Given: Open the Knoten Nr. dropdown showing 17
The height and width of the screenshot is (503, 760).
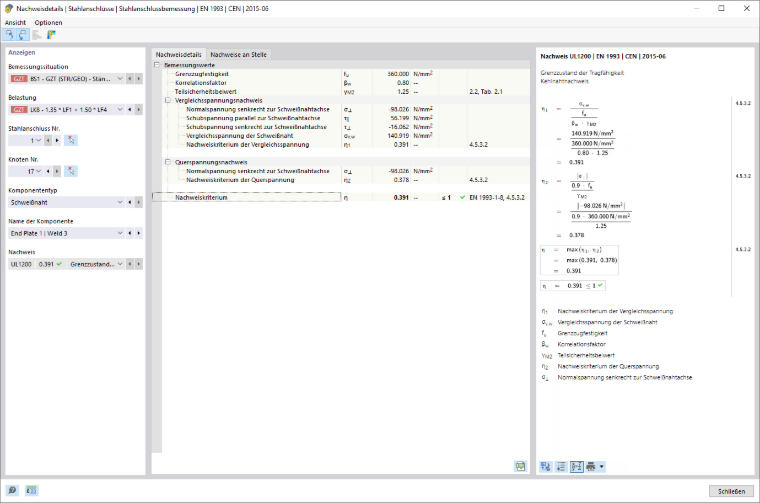Looking at the screenshot, I should tap(26, 172).
